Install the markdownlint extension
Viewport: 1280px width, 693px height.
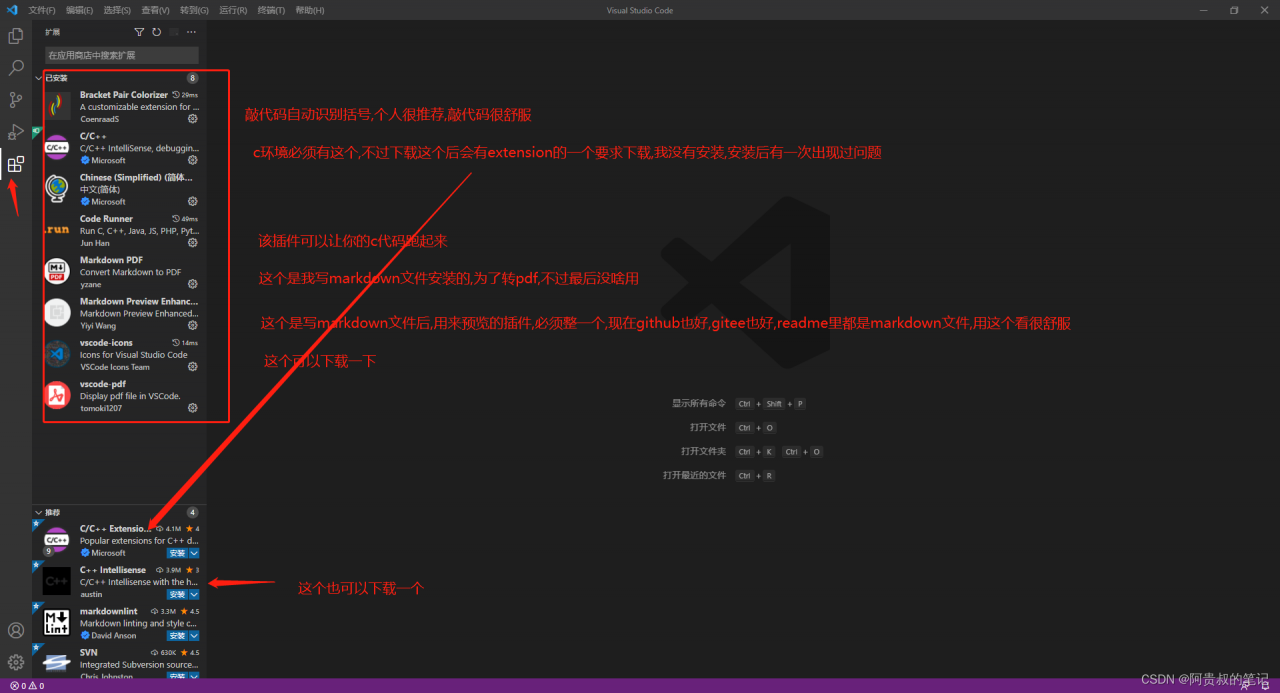(177, 635)
